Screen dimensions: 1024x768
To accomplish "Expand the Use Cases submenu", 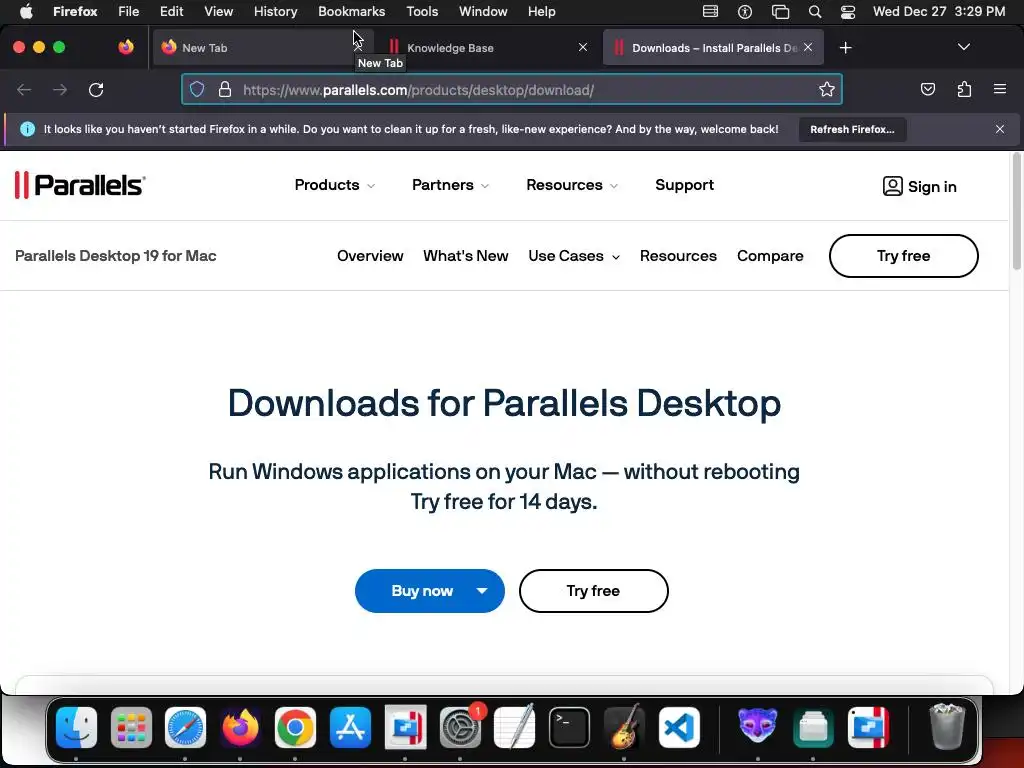I will pyautogui.click(x=574, y=256).
